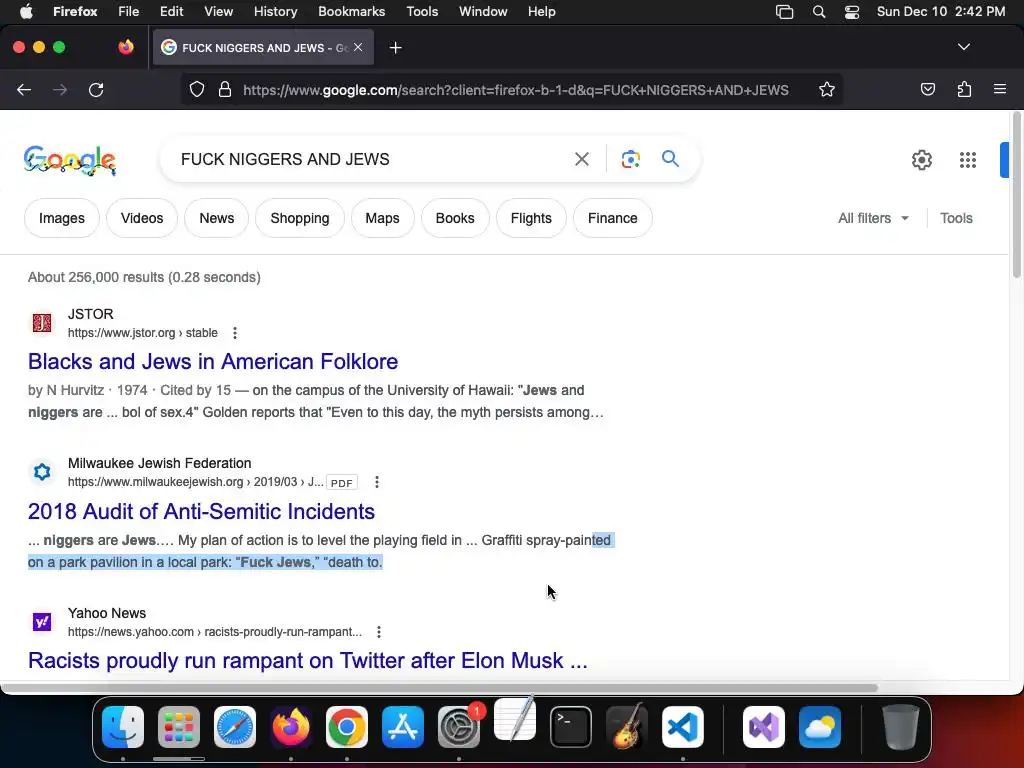
Task: Open Launchpad from the Dock
Action: pos(179,727)
